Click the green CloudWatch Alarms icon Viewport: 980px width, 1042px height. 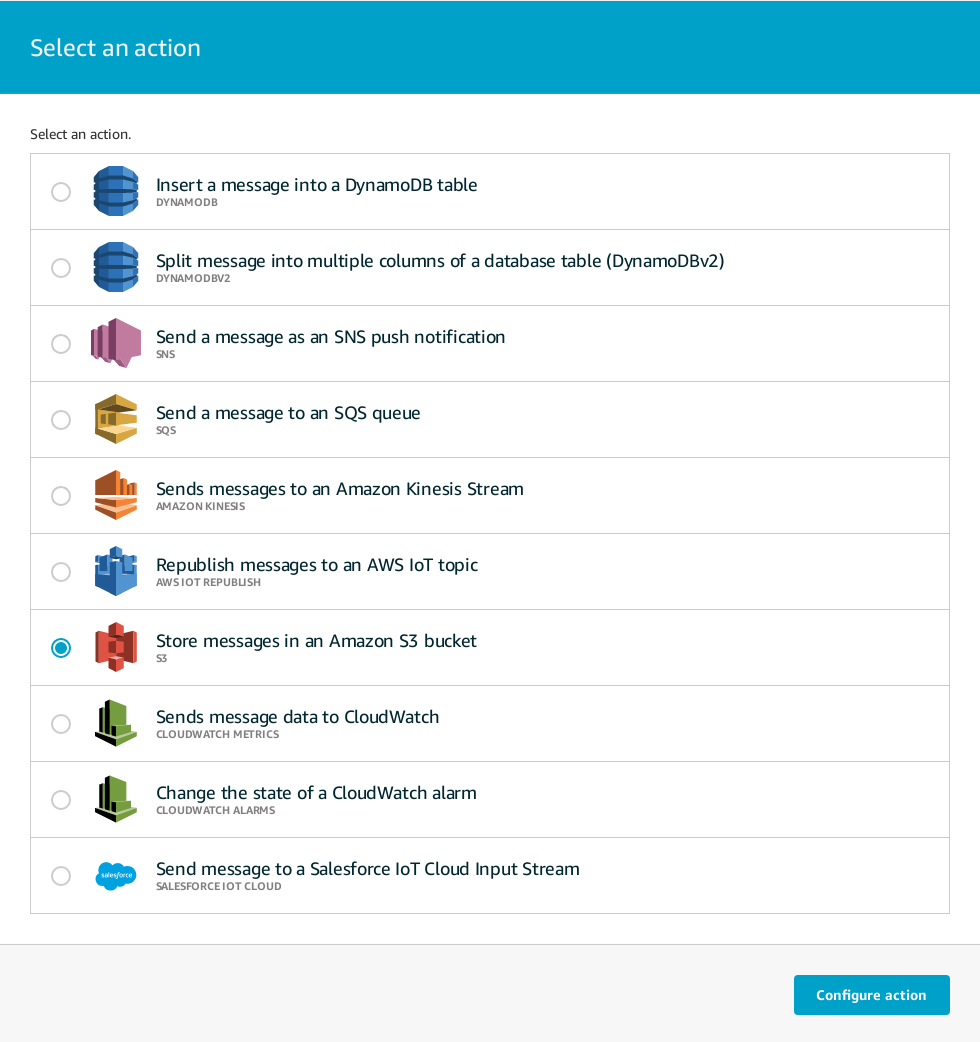point(116,799)
